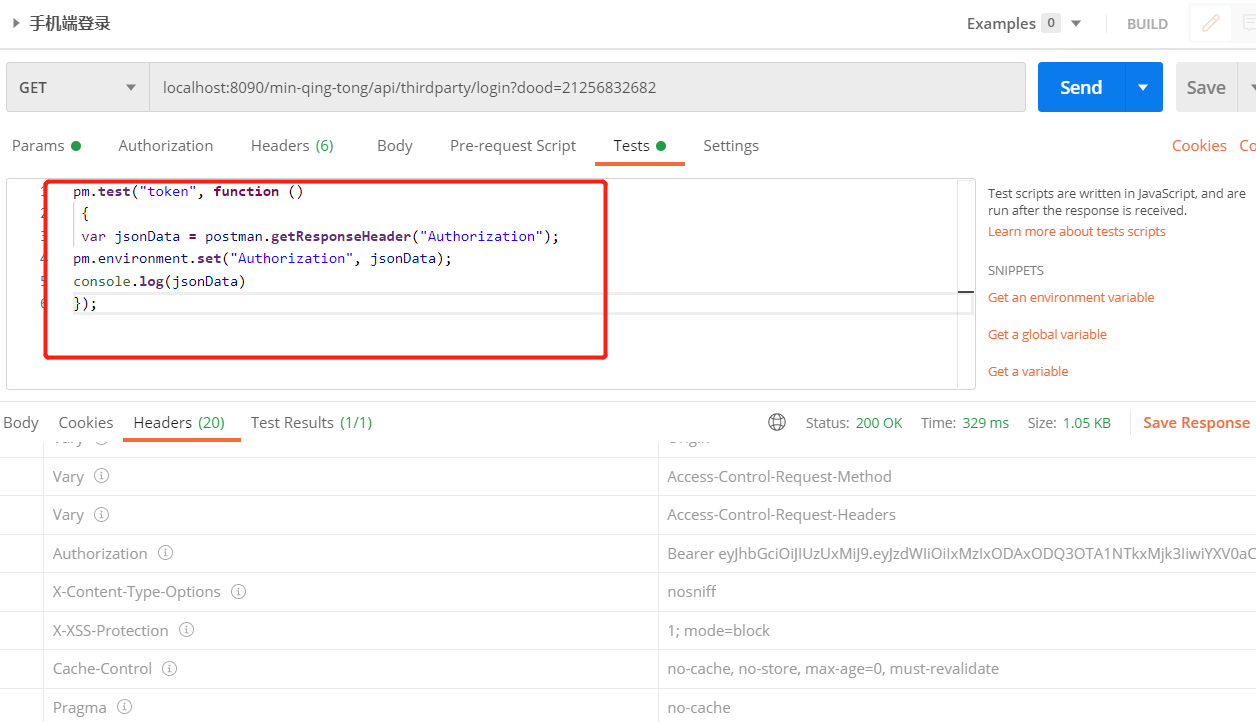Click the info icon beside X-XSS-Protection
Screen dimensions: 1256x722
[x=186, y=630]
